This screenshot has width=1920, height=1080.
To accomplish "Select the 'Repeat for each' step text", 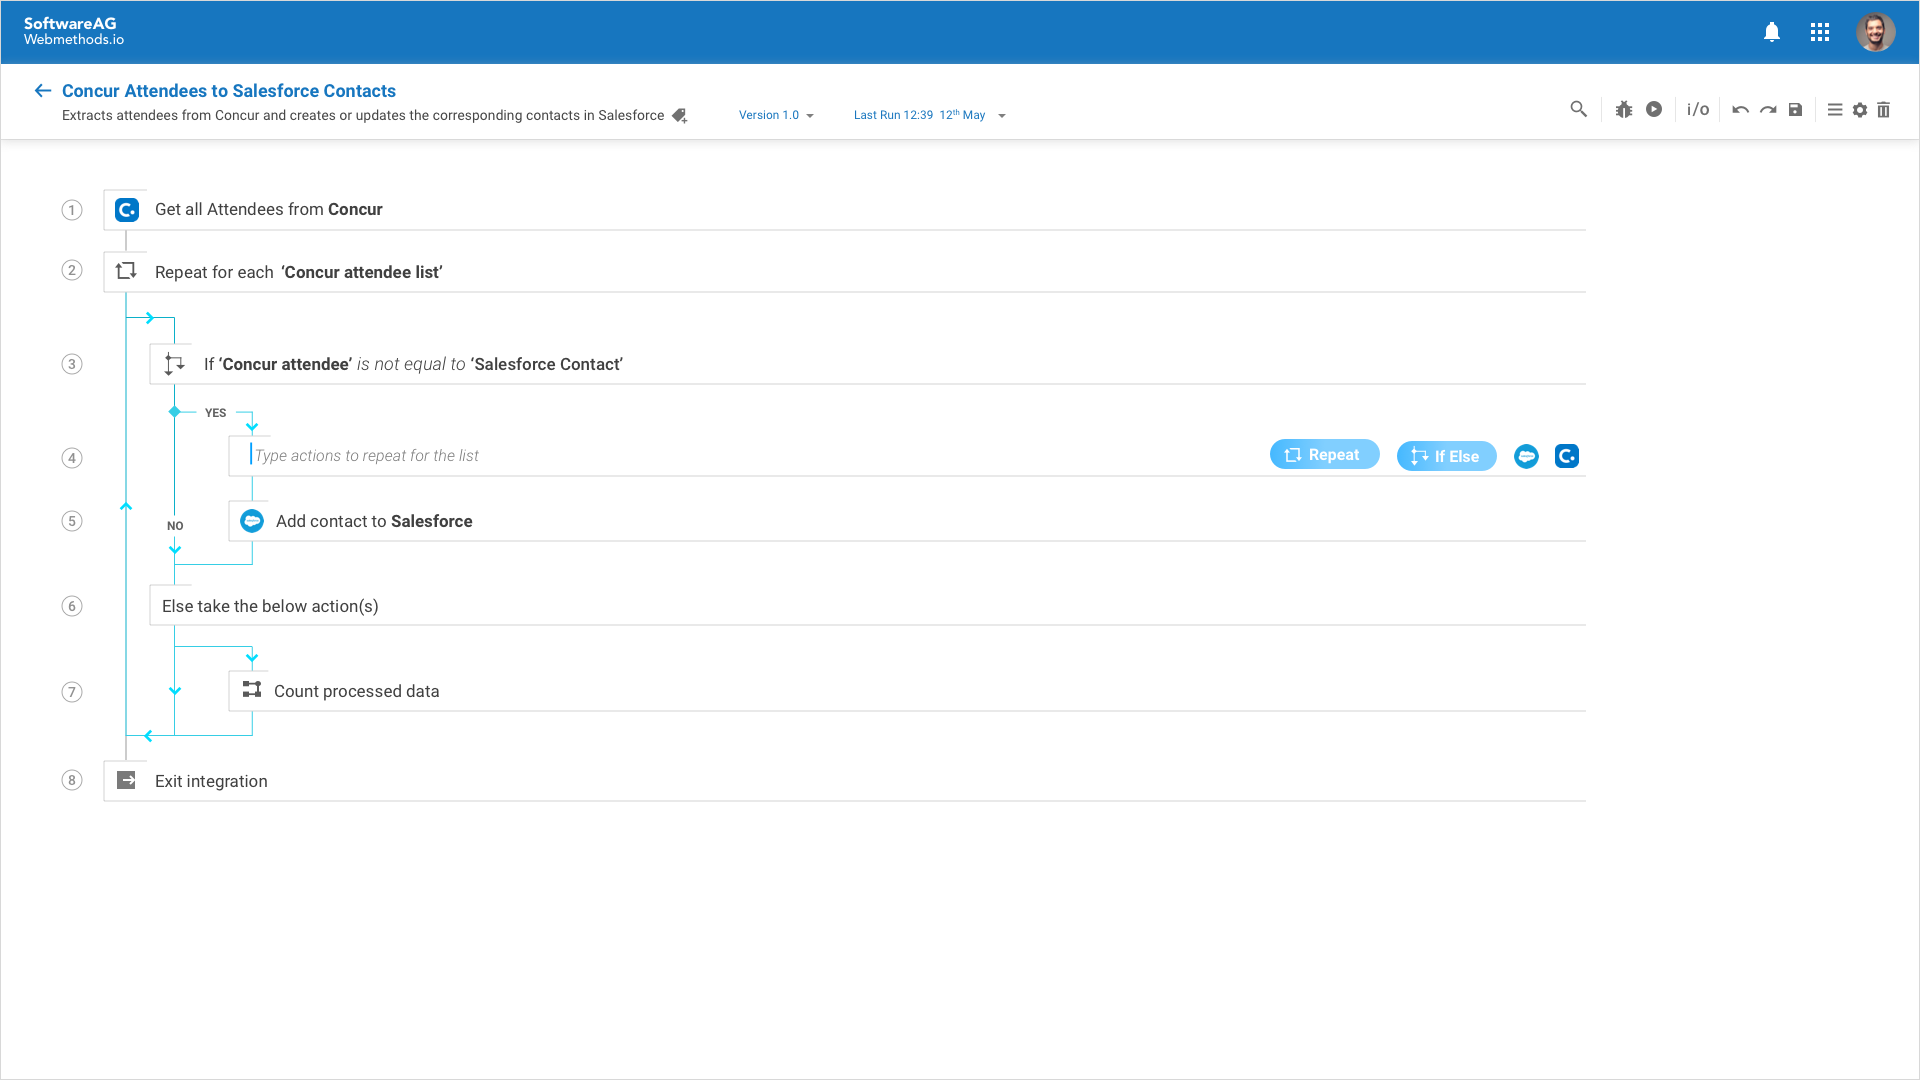I will (298, 272).
